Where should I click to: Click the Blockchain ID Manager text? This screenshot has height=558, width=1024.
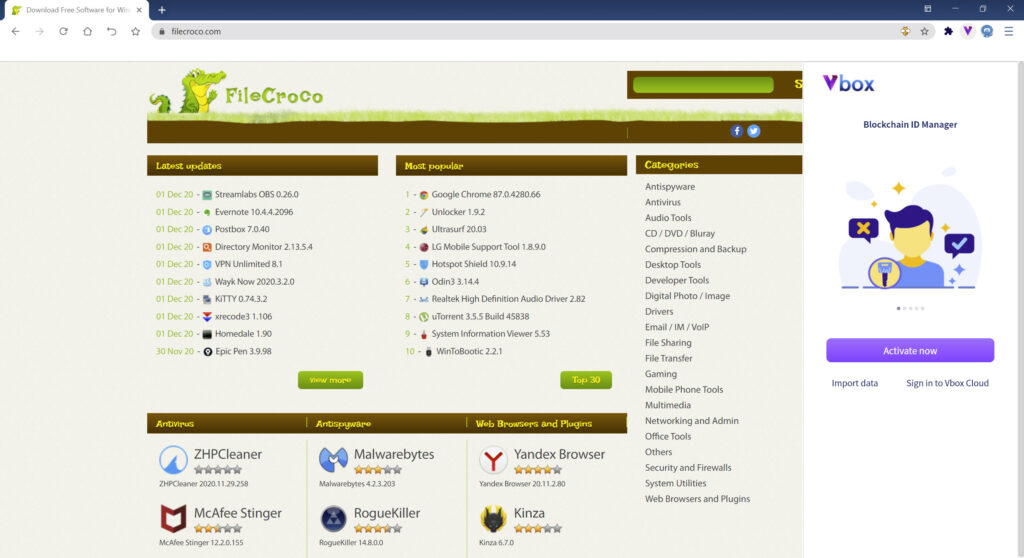(x=910, y=125)
